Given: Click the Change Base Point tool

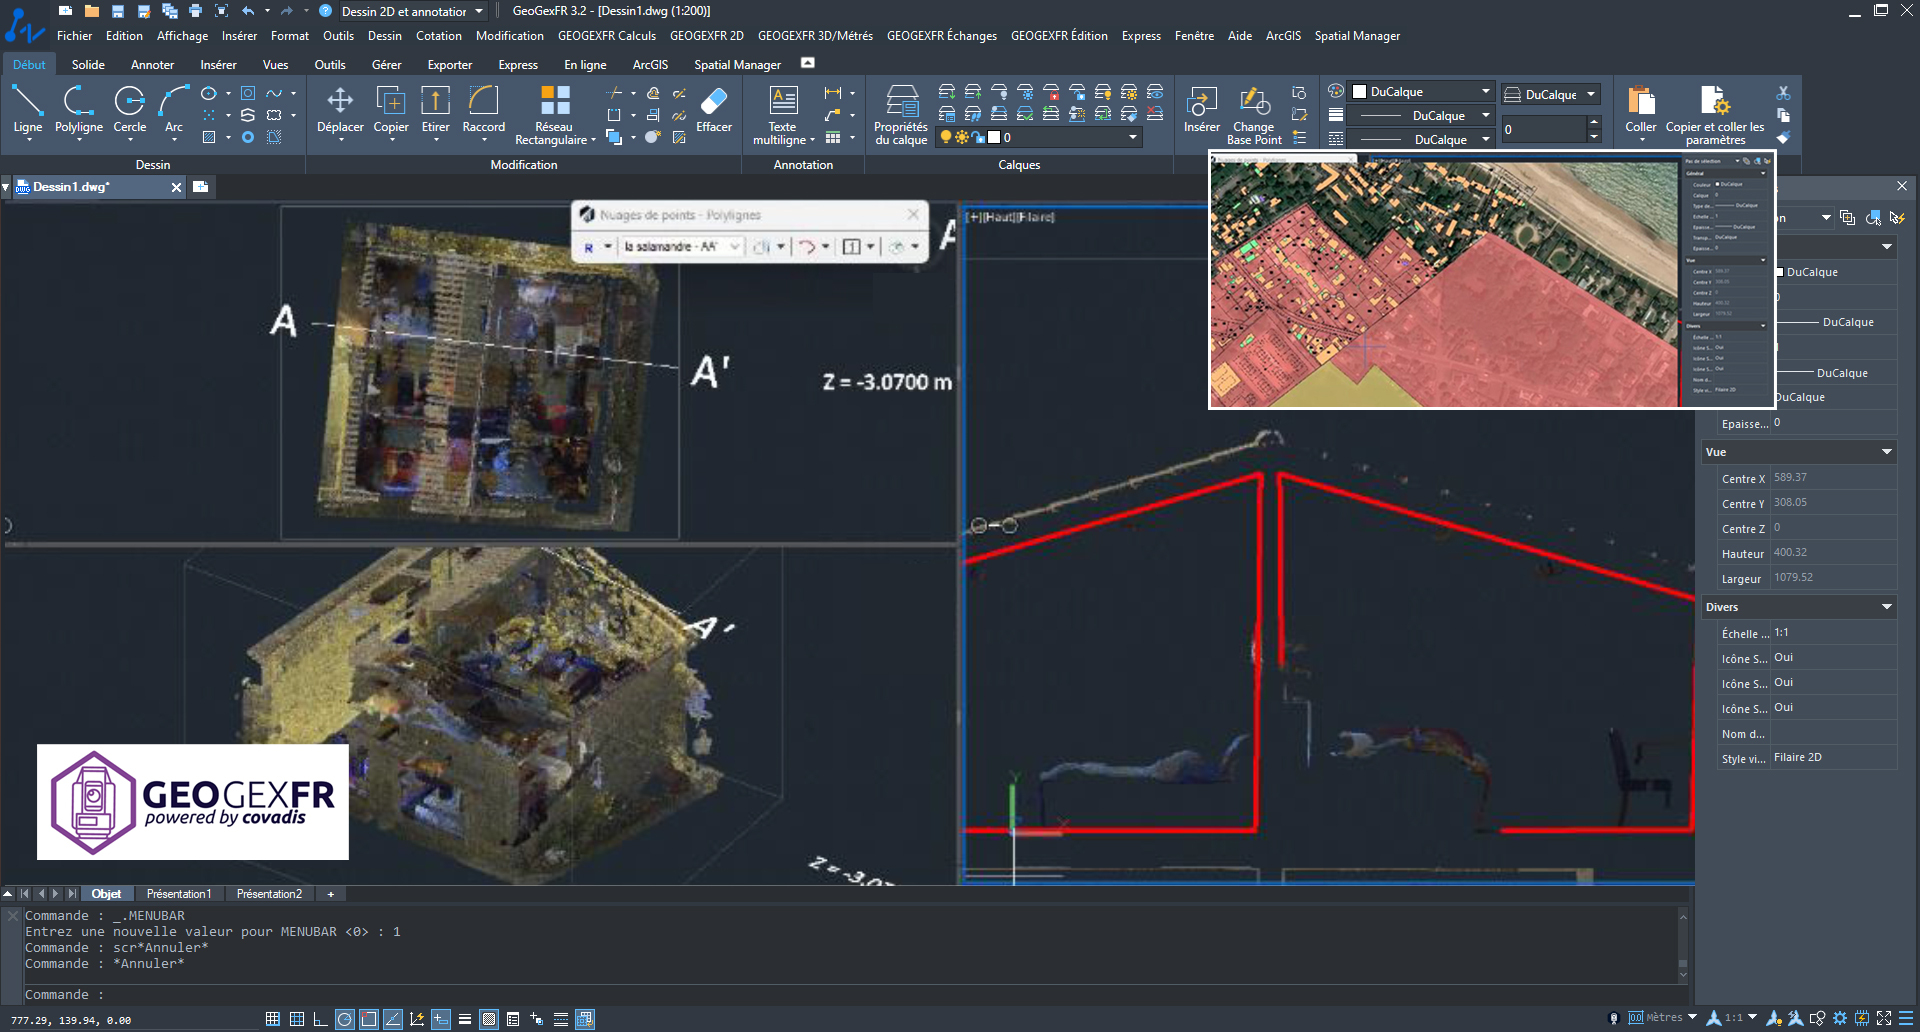Looking at the screenshot, I should [1254, 114].
